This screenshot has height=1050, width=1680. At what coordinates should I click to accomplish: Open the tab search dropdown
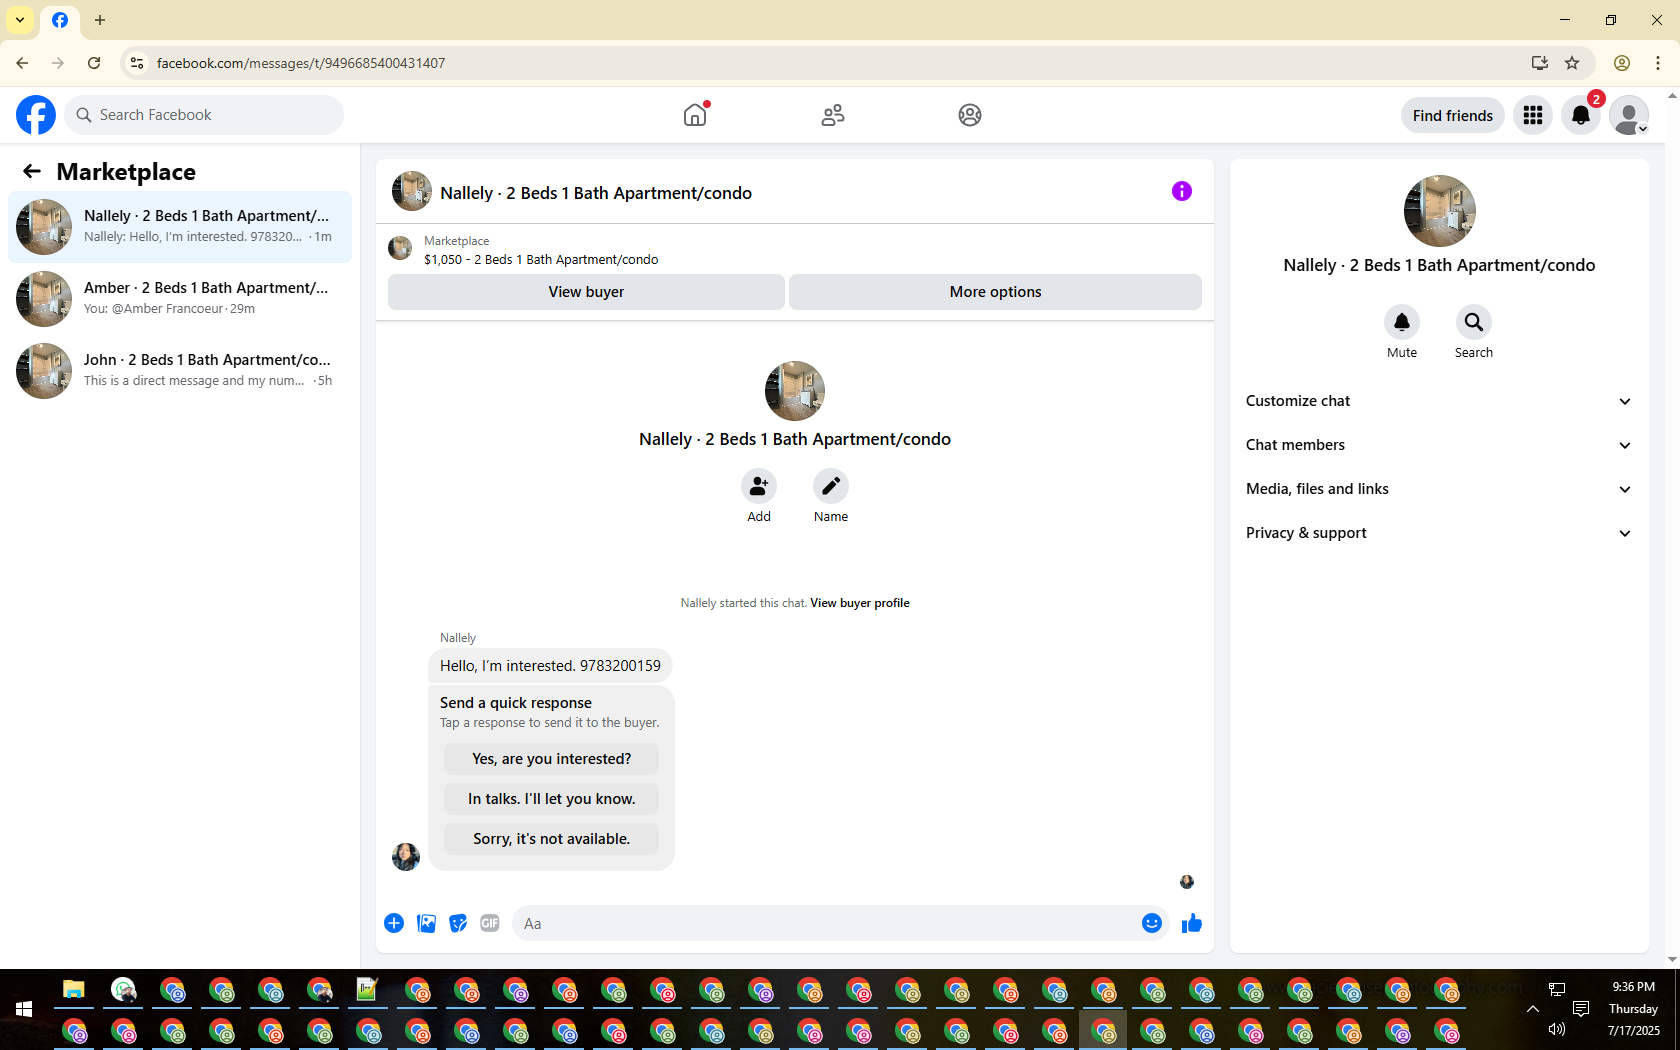pos(20,20)
